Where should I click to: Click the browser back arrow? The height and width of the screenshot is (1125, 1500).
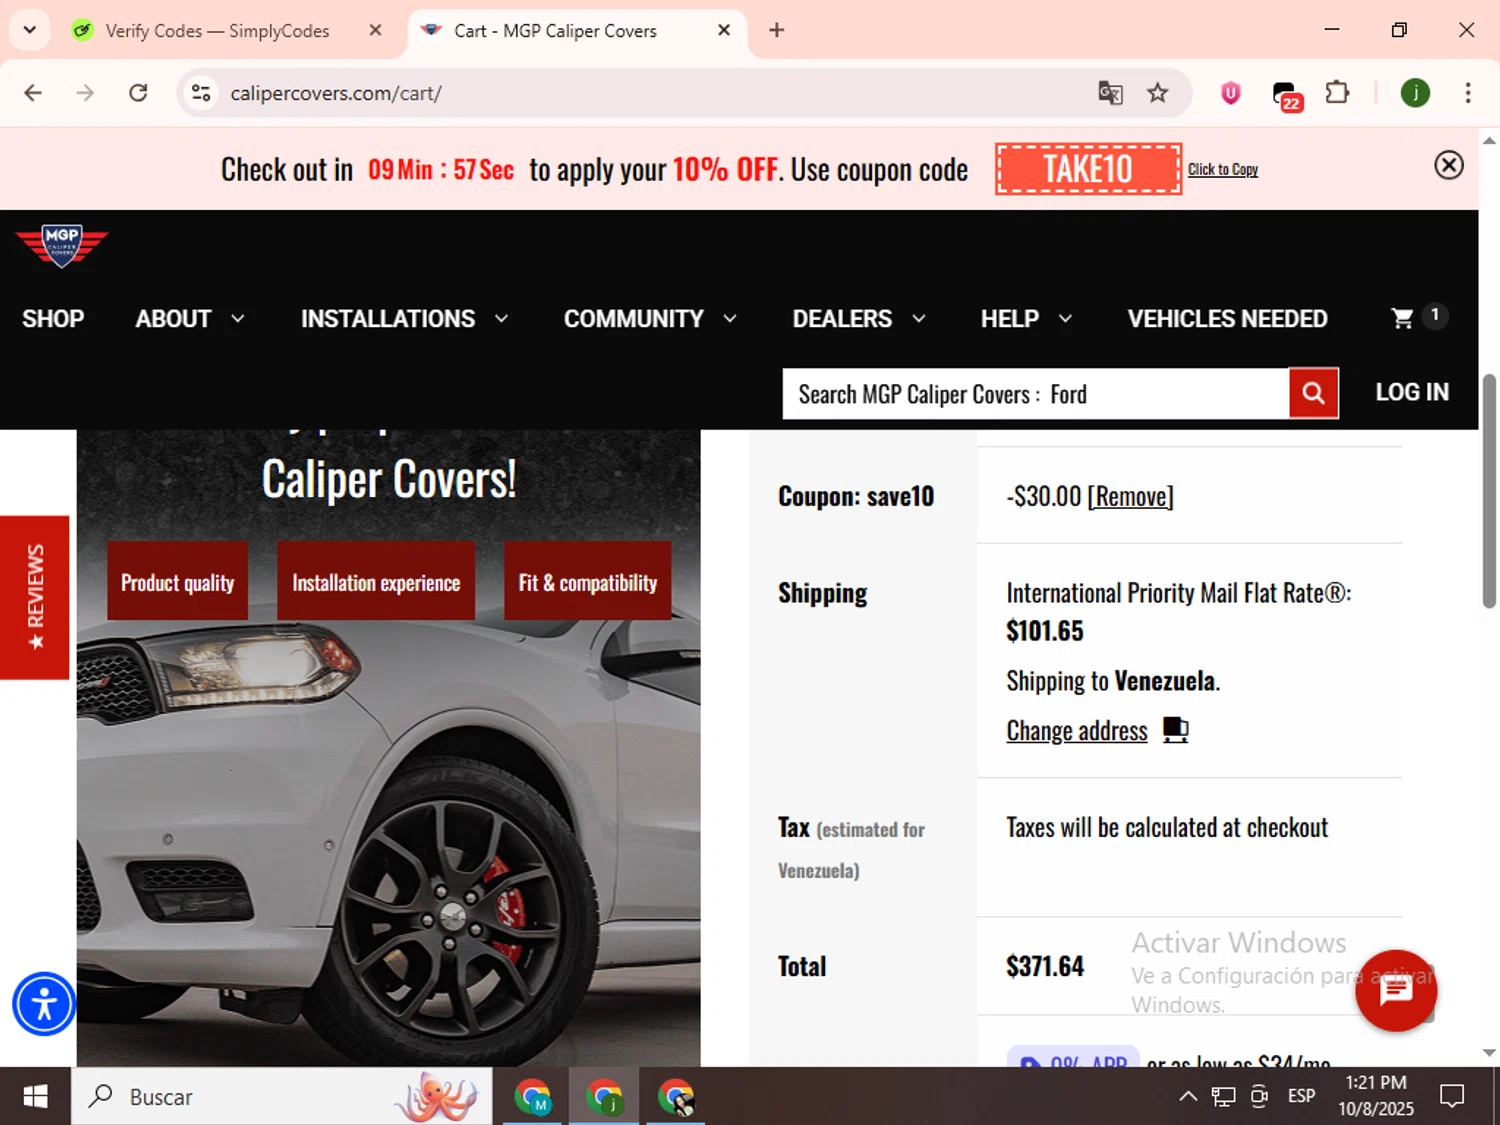tap(33, 93)
